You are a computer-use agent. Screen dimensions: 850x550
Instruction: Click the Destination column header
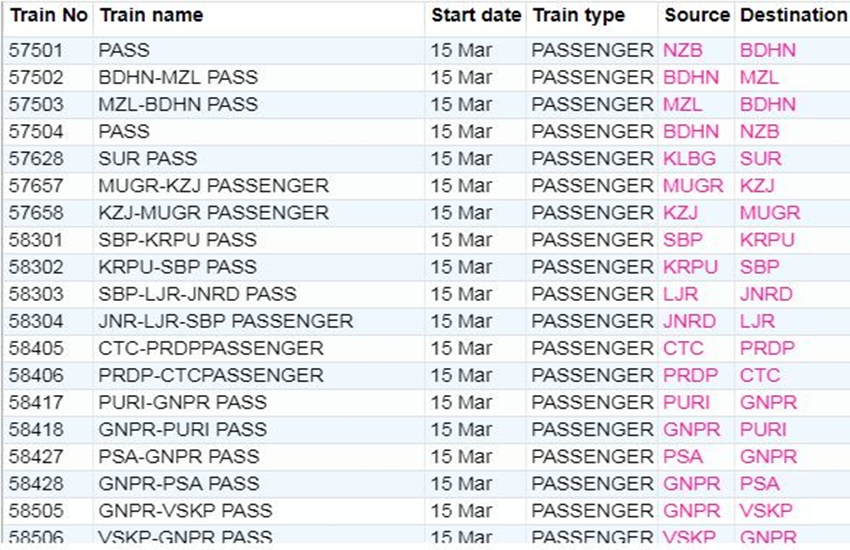coord(792,16)
